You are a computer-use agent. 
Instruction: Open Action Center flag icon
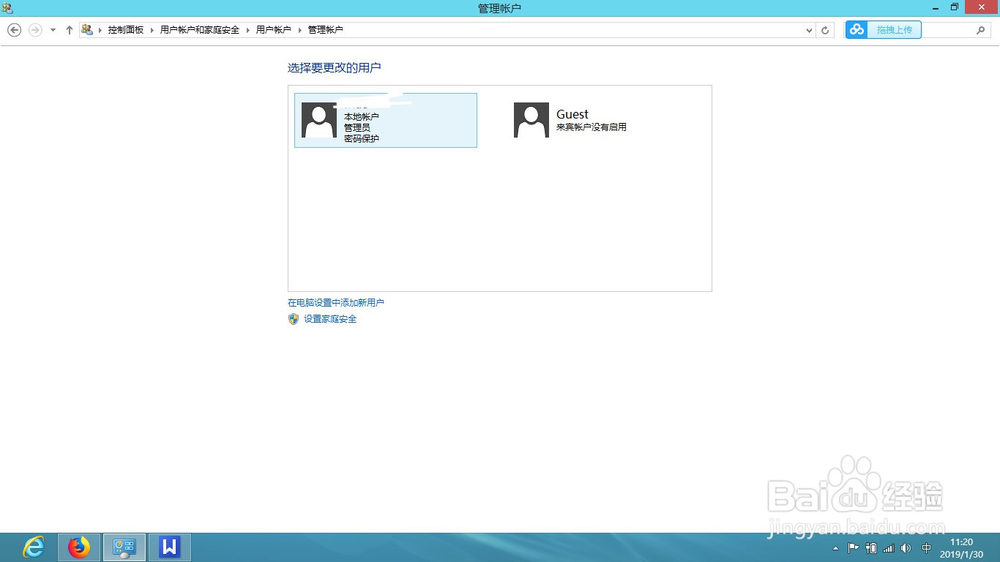853,548
